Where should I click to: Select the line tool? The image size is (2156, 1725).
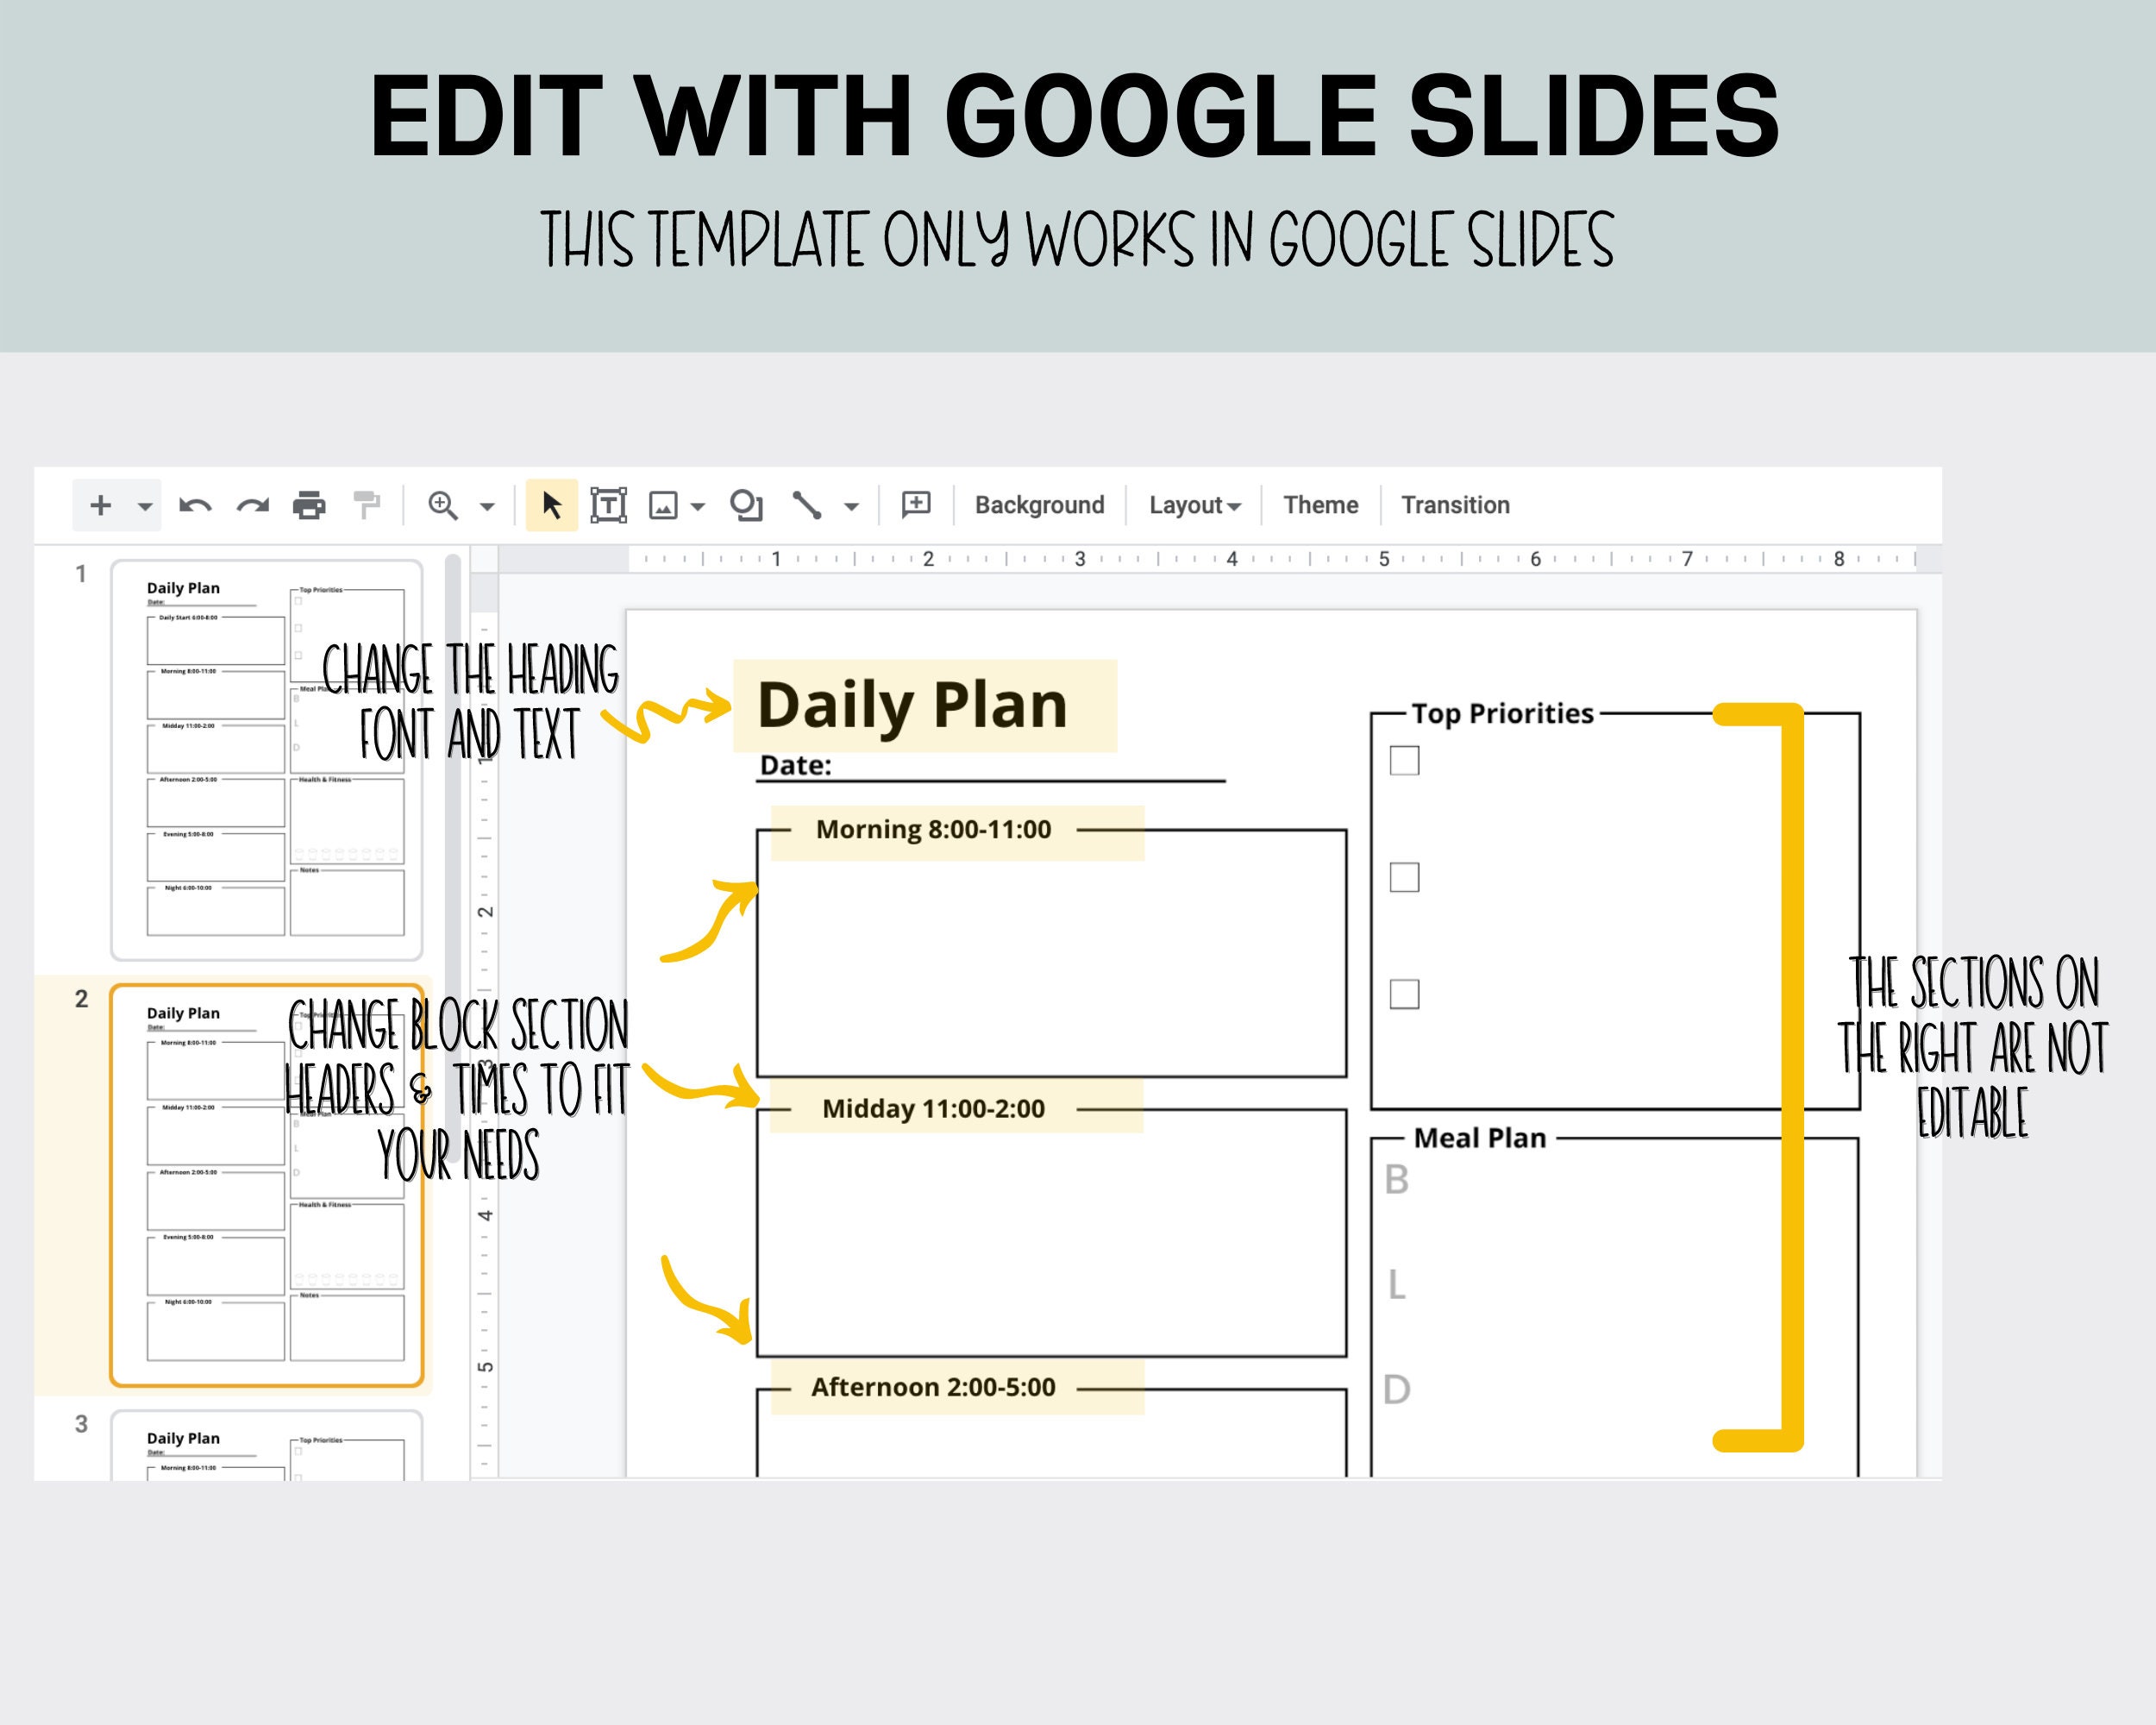807,505
